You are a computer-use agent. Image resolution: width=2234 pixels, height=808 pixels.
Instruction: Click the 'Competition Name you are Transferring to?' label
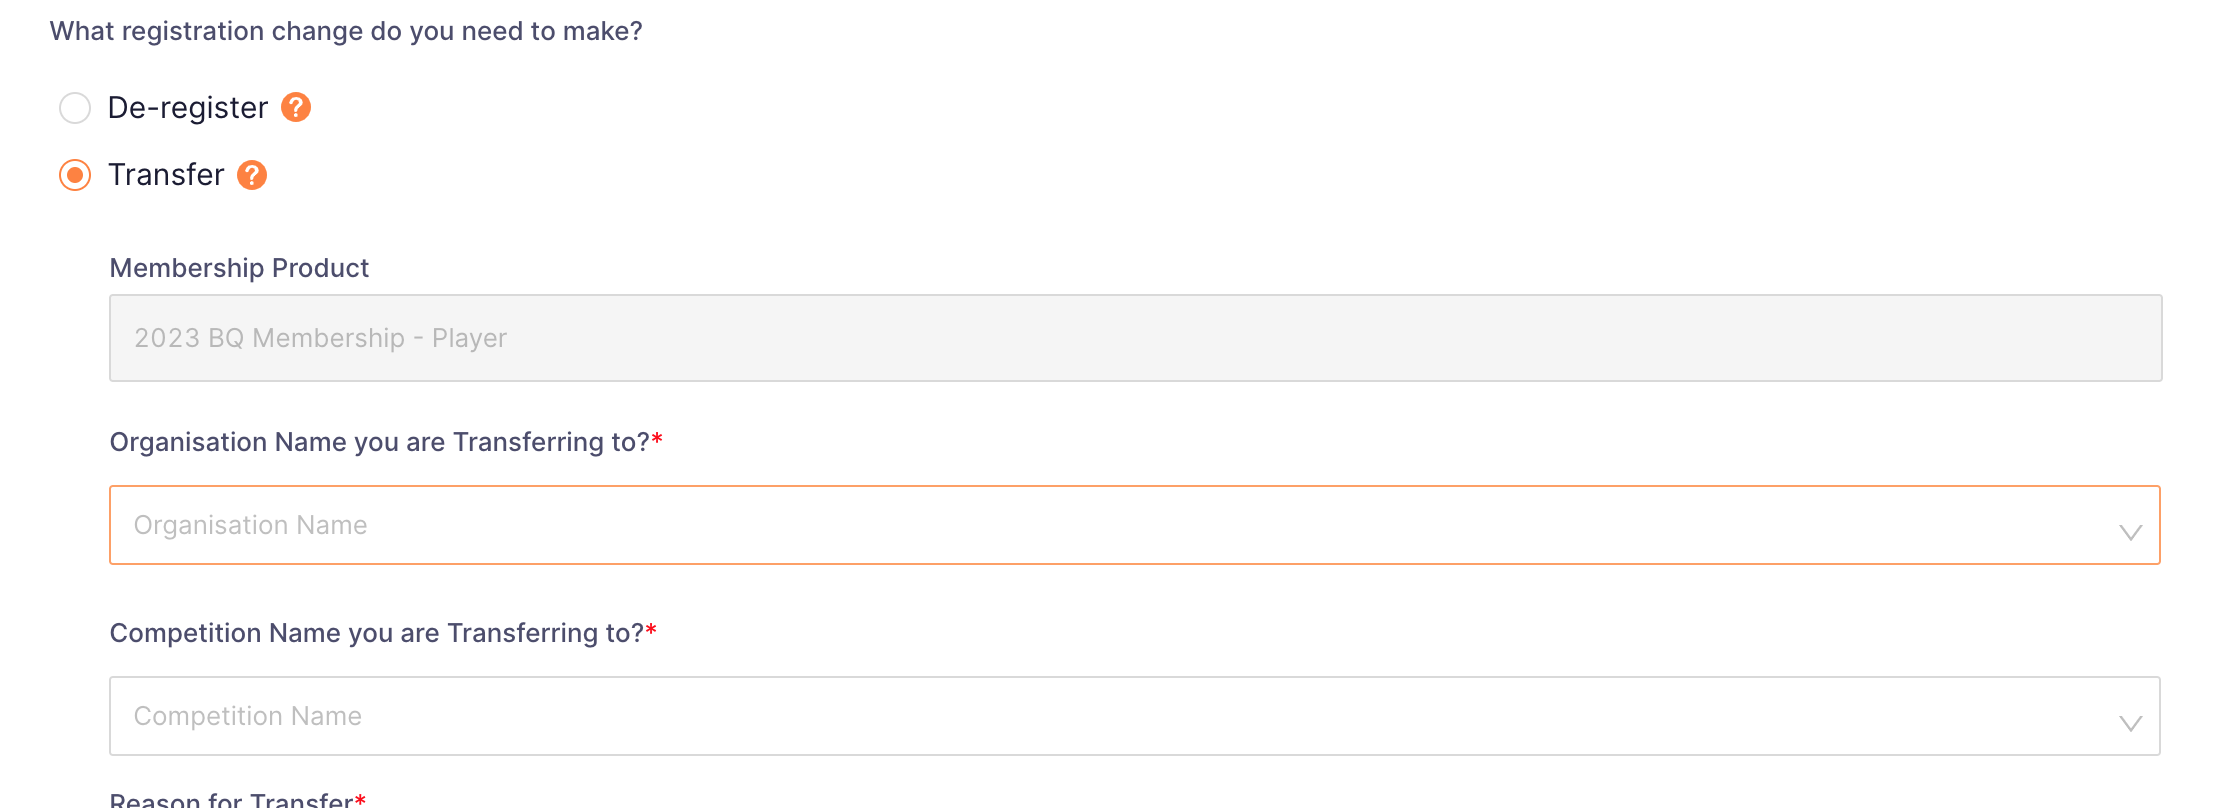(377, 633)
